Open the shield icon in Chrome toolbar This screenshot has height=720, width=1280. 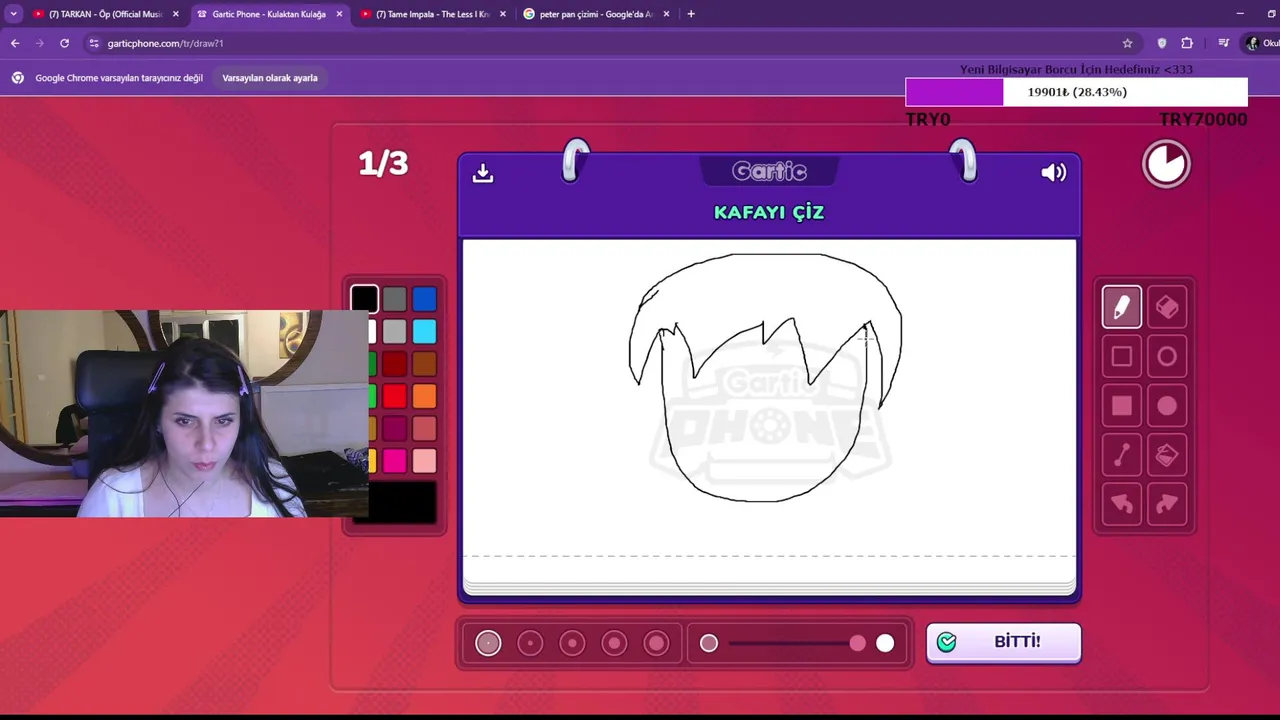1161,43
